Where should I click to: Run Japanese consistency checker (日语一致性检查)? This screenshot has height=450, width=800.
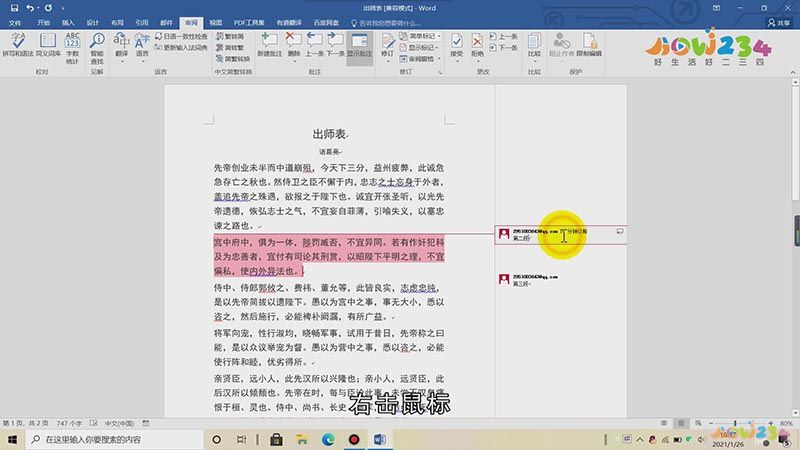coord(182,36)
